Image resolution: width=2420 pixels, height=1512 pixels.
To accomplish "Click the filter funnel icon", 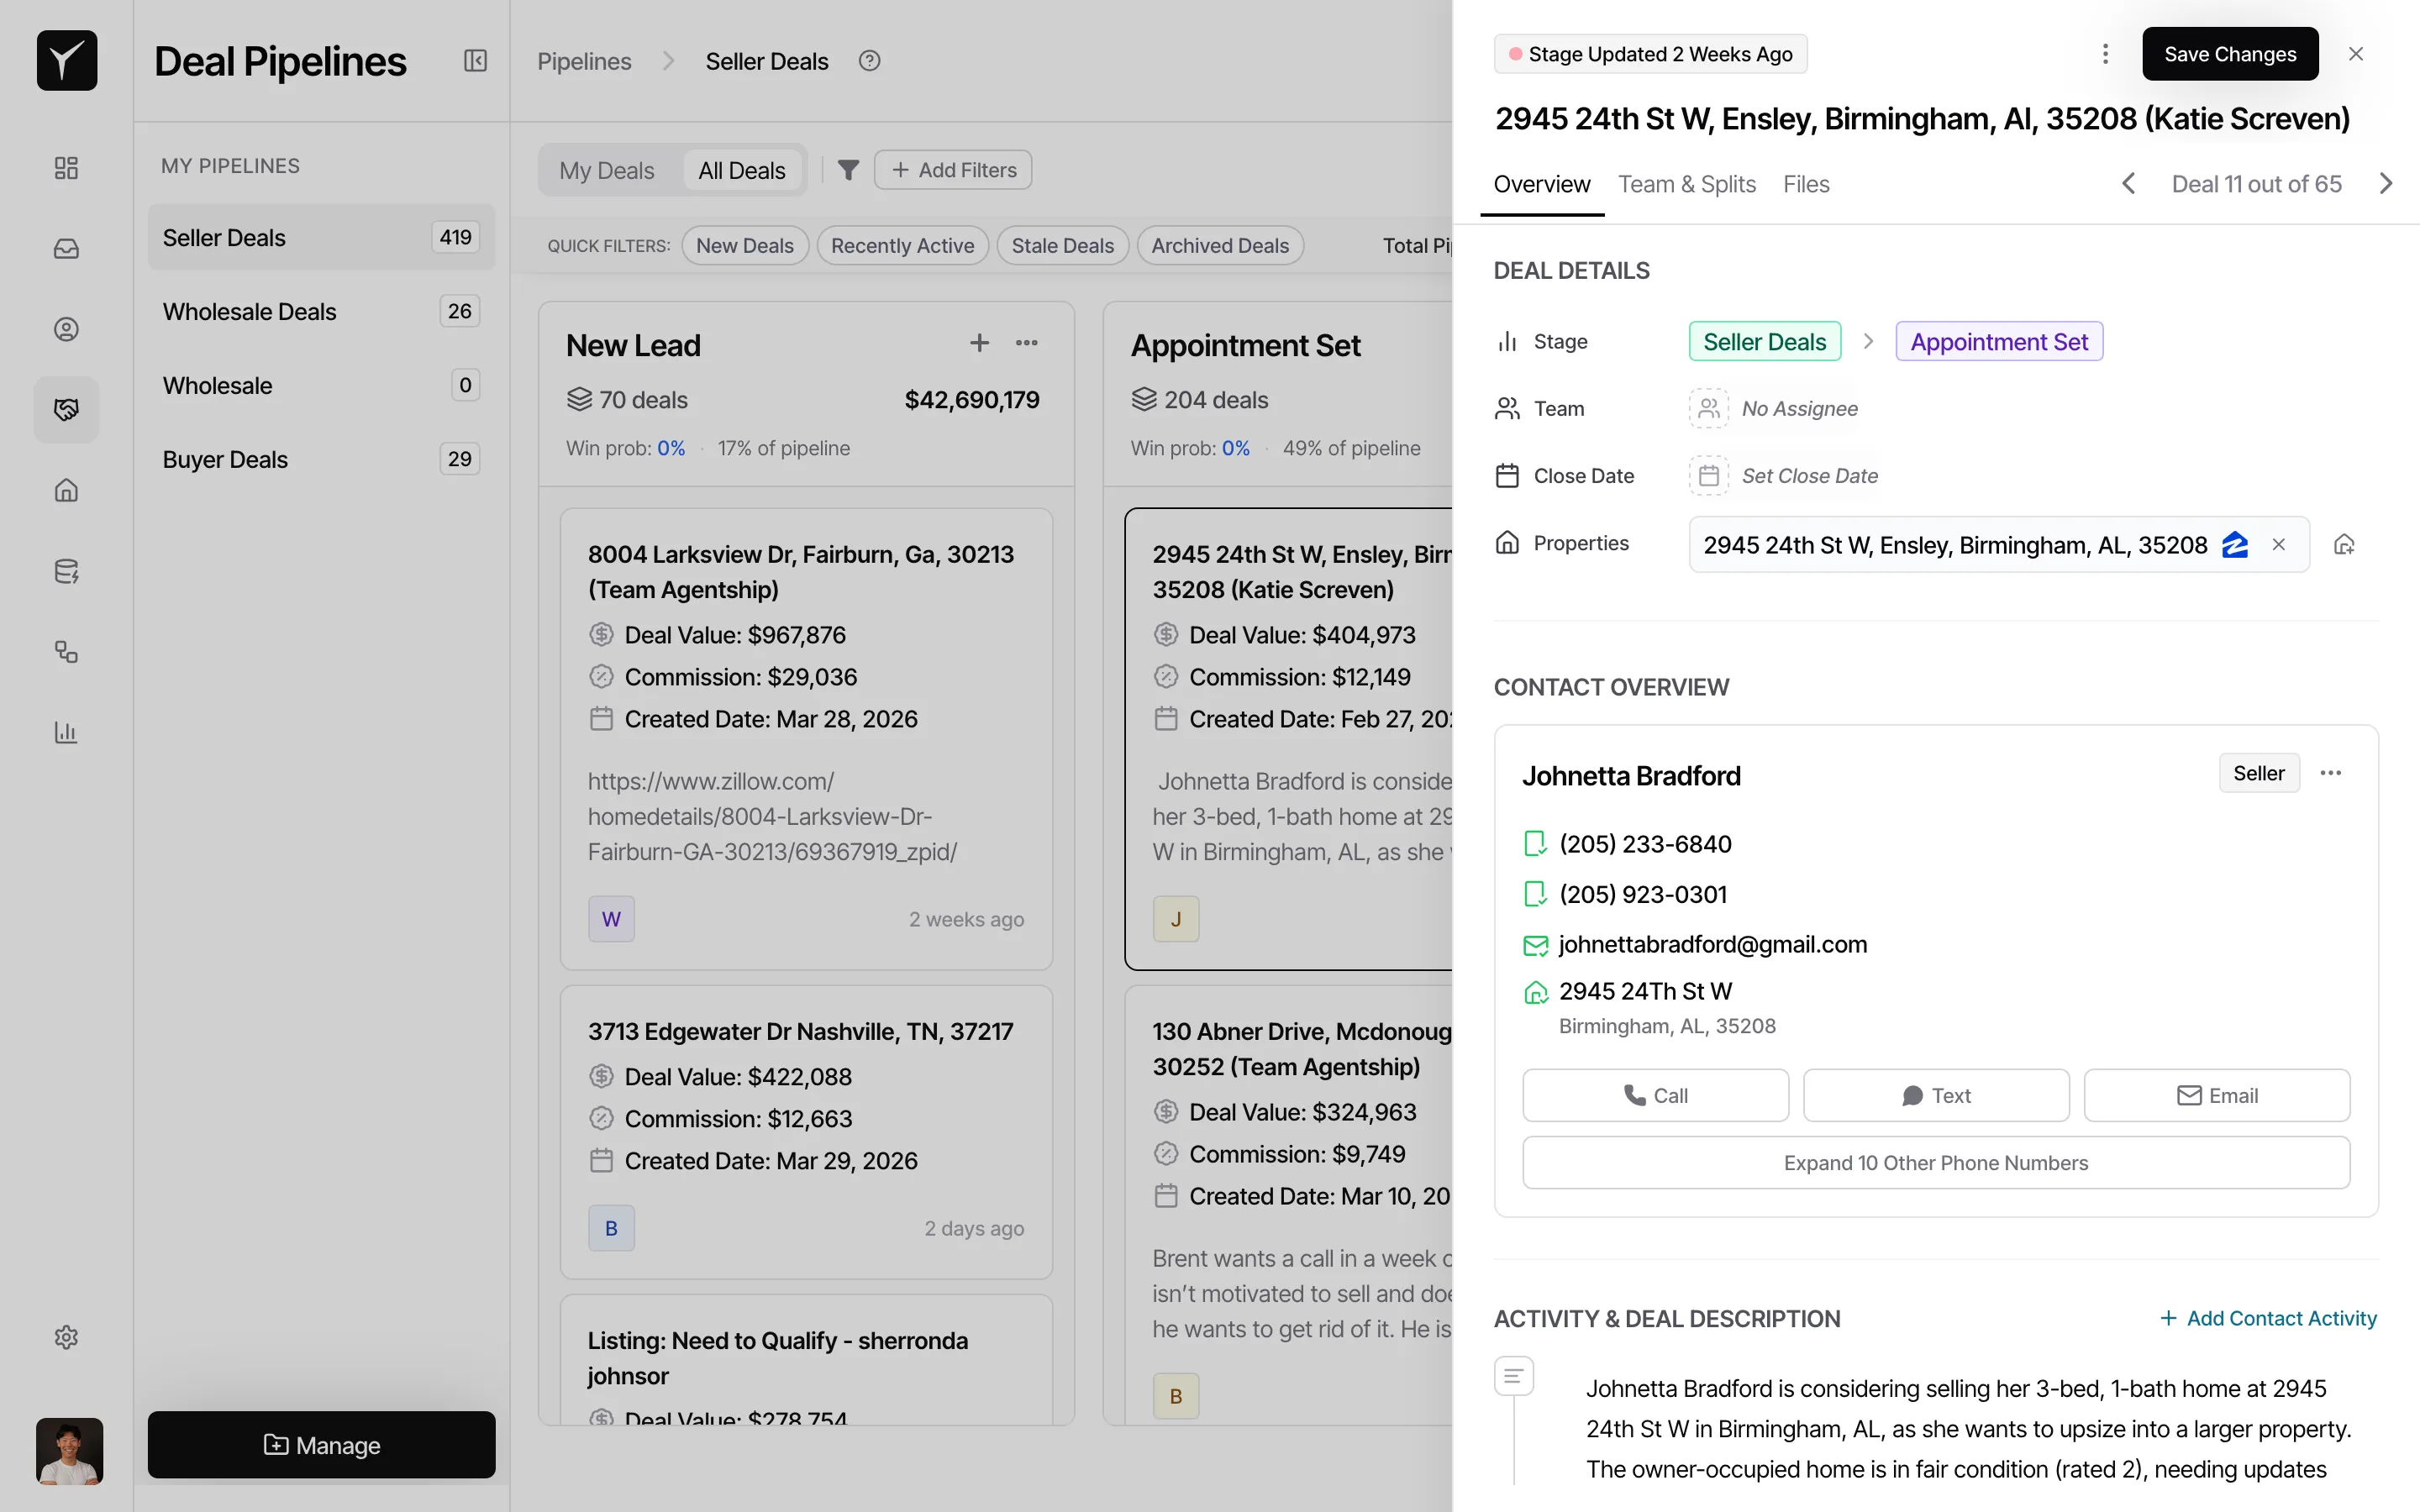I will [848, 170].
